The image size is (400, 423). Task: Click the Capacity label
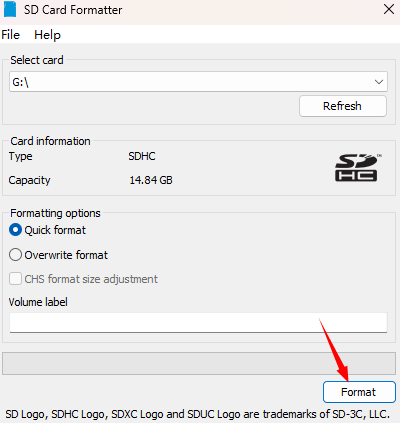pos(29,180)
